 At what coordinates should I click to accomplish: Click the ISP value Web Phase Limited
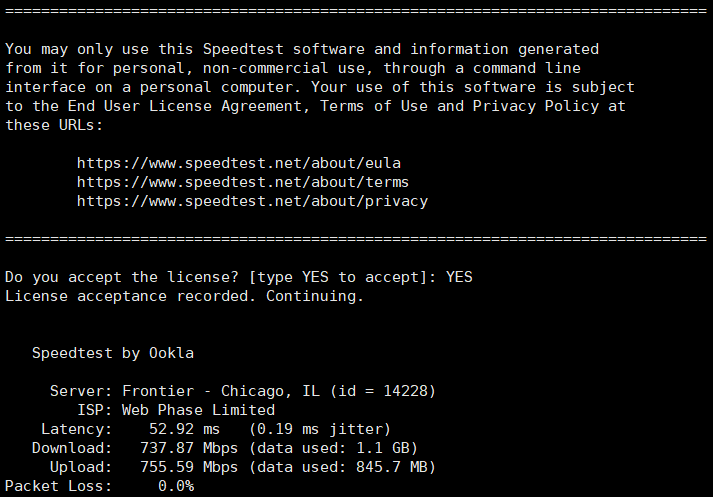pyautogui.click(x=198, y=410)
